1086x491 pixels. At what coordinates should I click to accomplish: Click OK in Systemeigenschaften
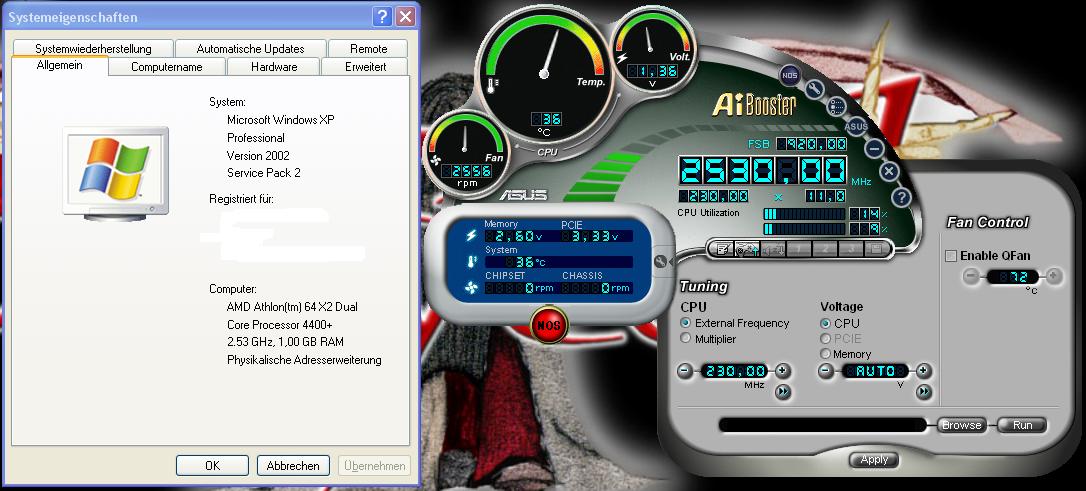(x=212, y=465)
